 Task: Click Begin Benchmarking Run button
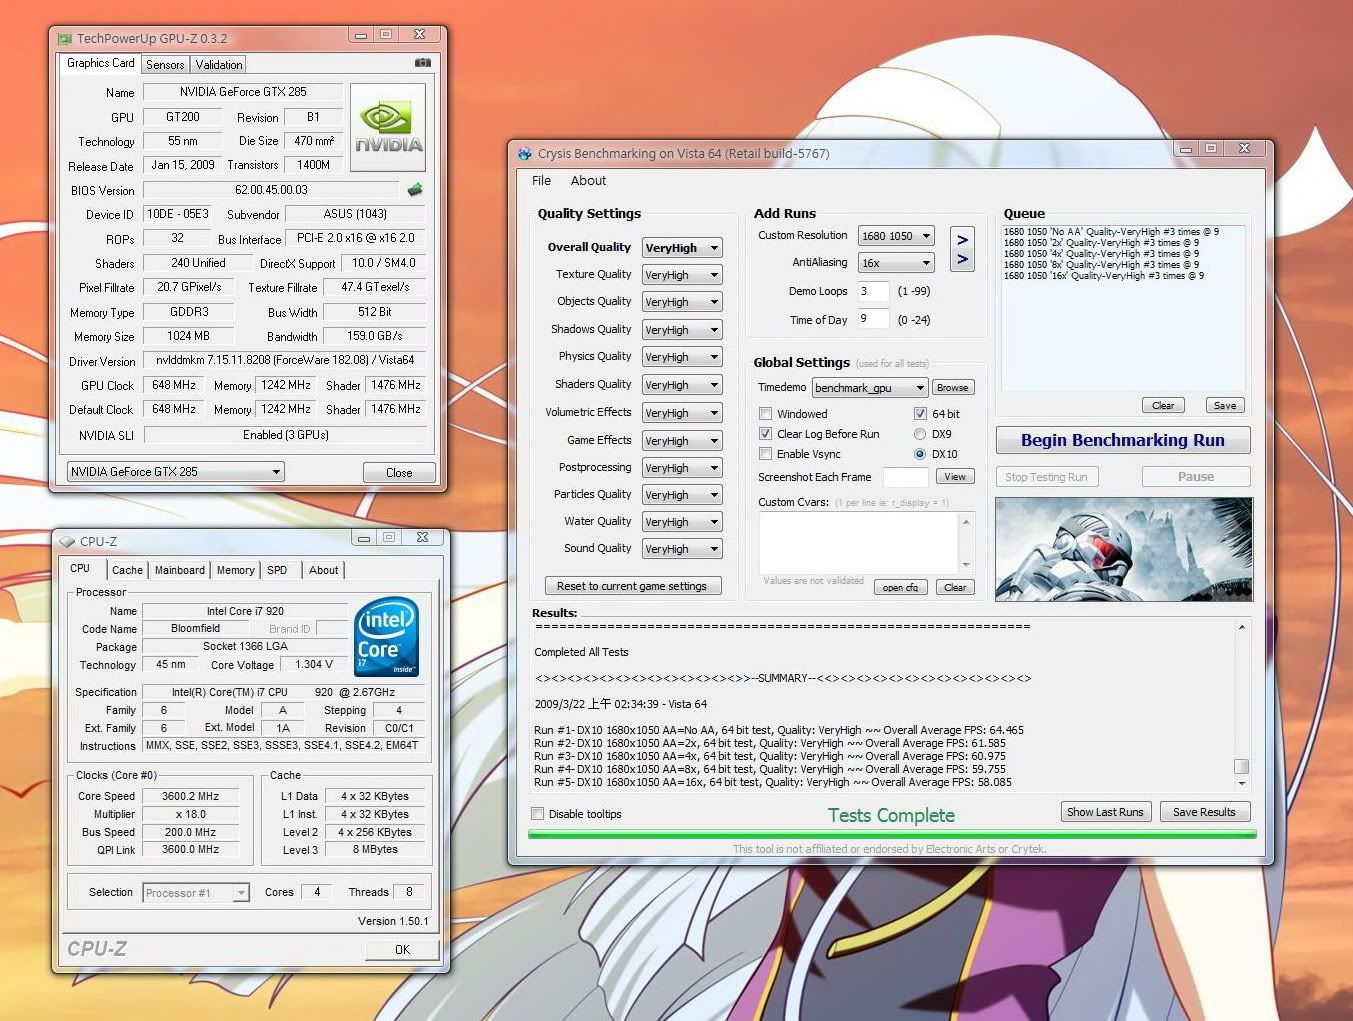(1123, 440)
